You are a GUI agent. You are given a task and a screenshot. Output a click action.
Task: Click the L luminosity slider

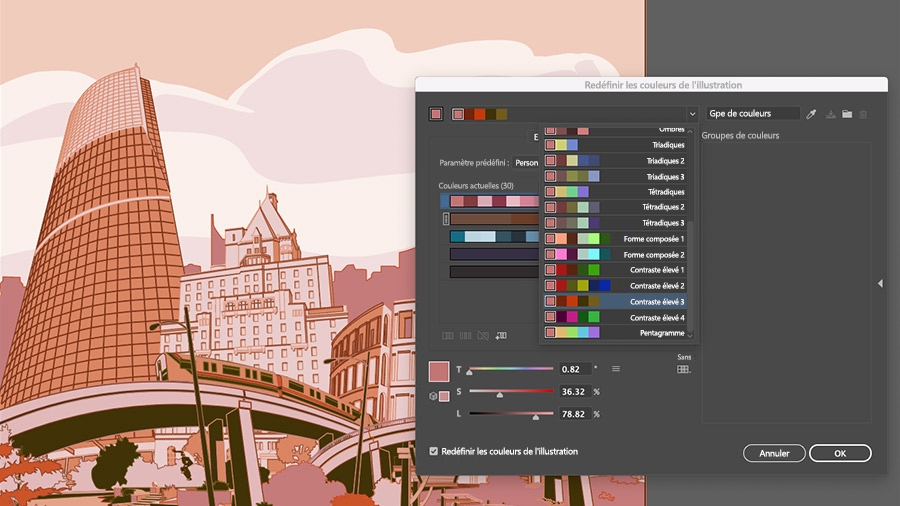[x=511, y=414]
